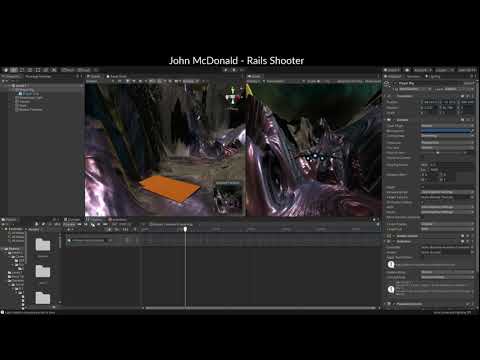Open the Account dropdown in top bar

pos(422,70)
